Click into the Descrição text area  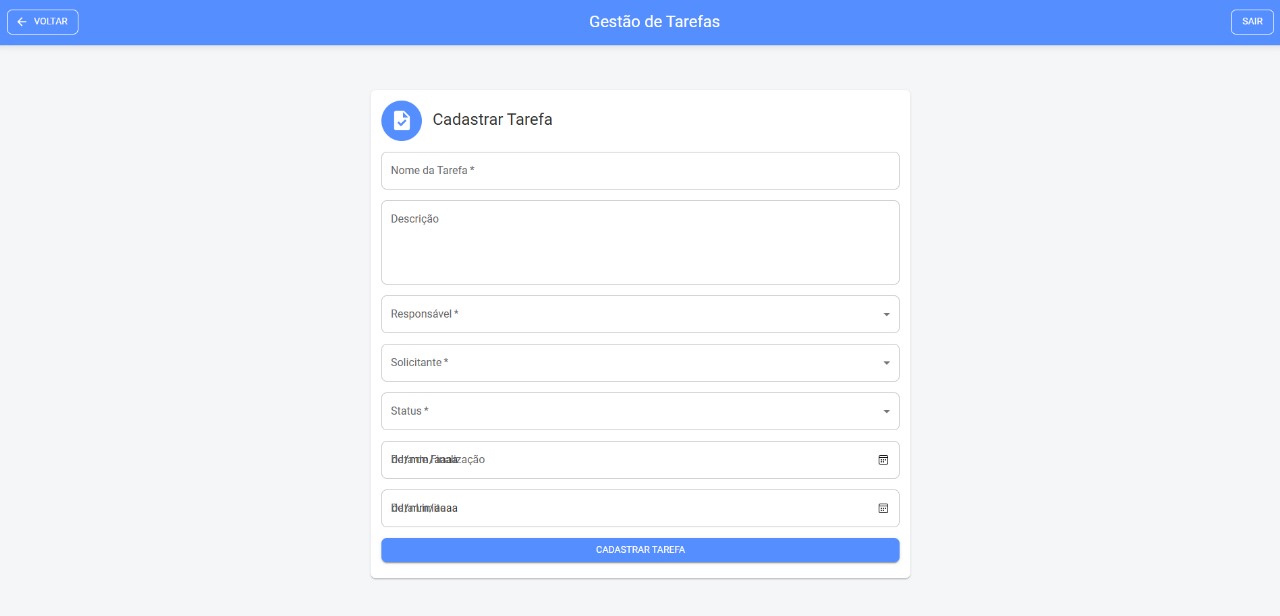tap(640, 243)
